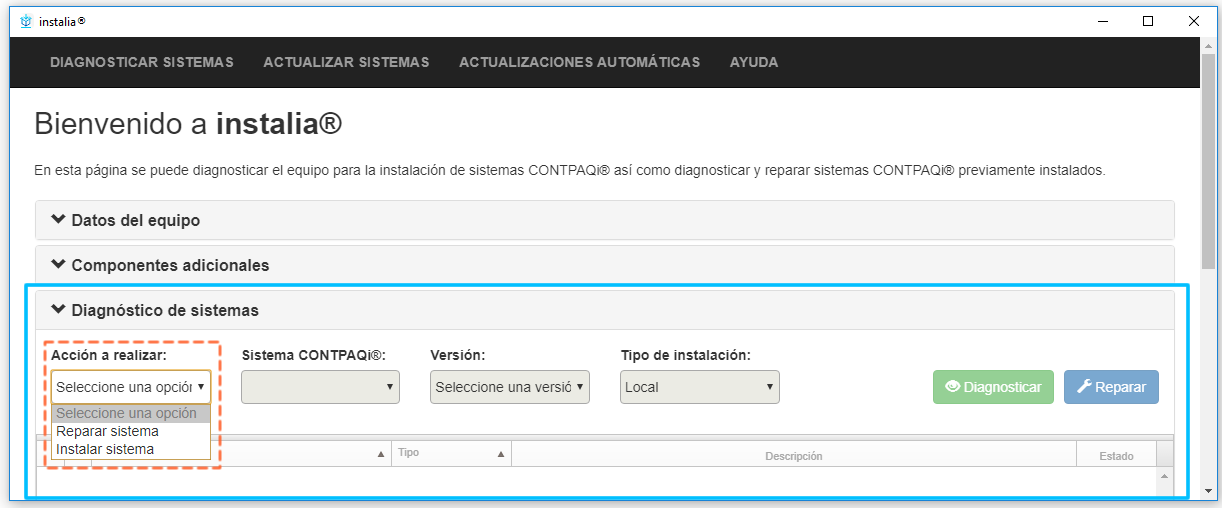Click the instalia app icon in title bar
This screenshot has width=1222, height=508.
[26, 21]
